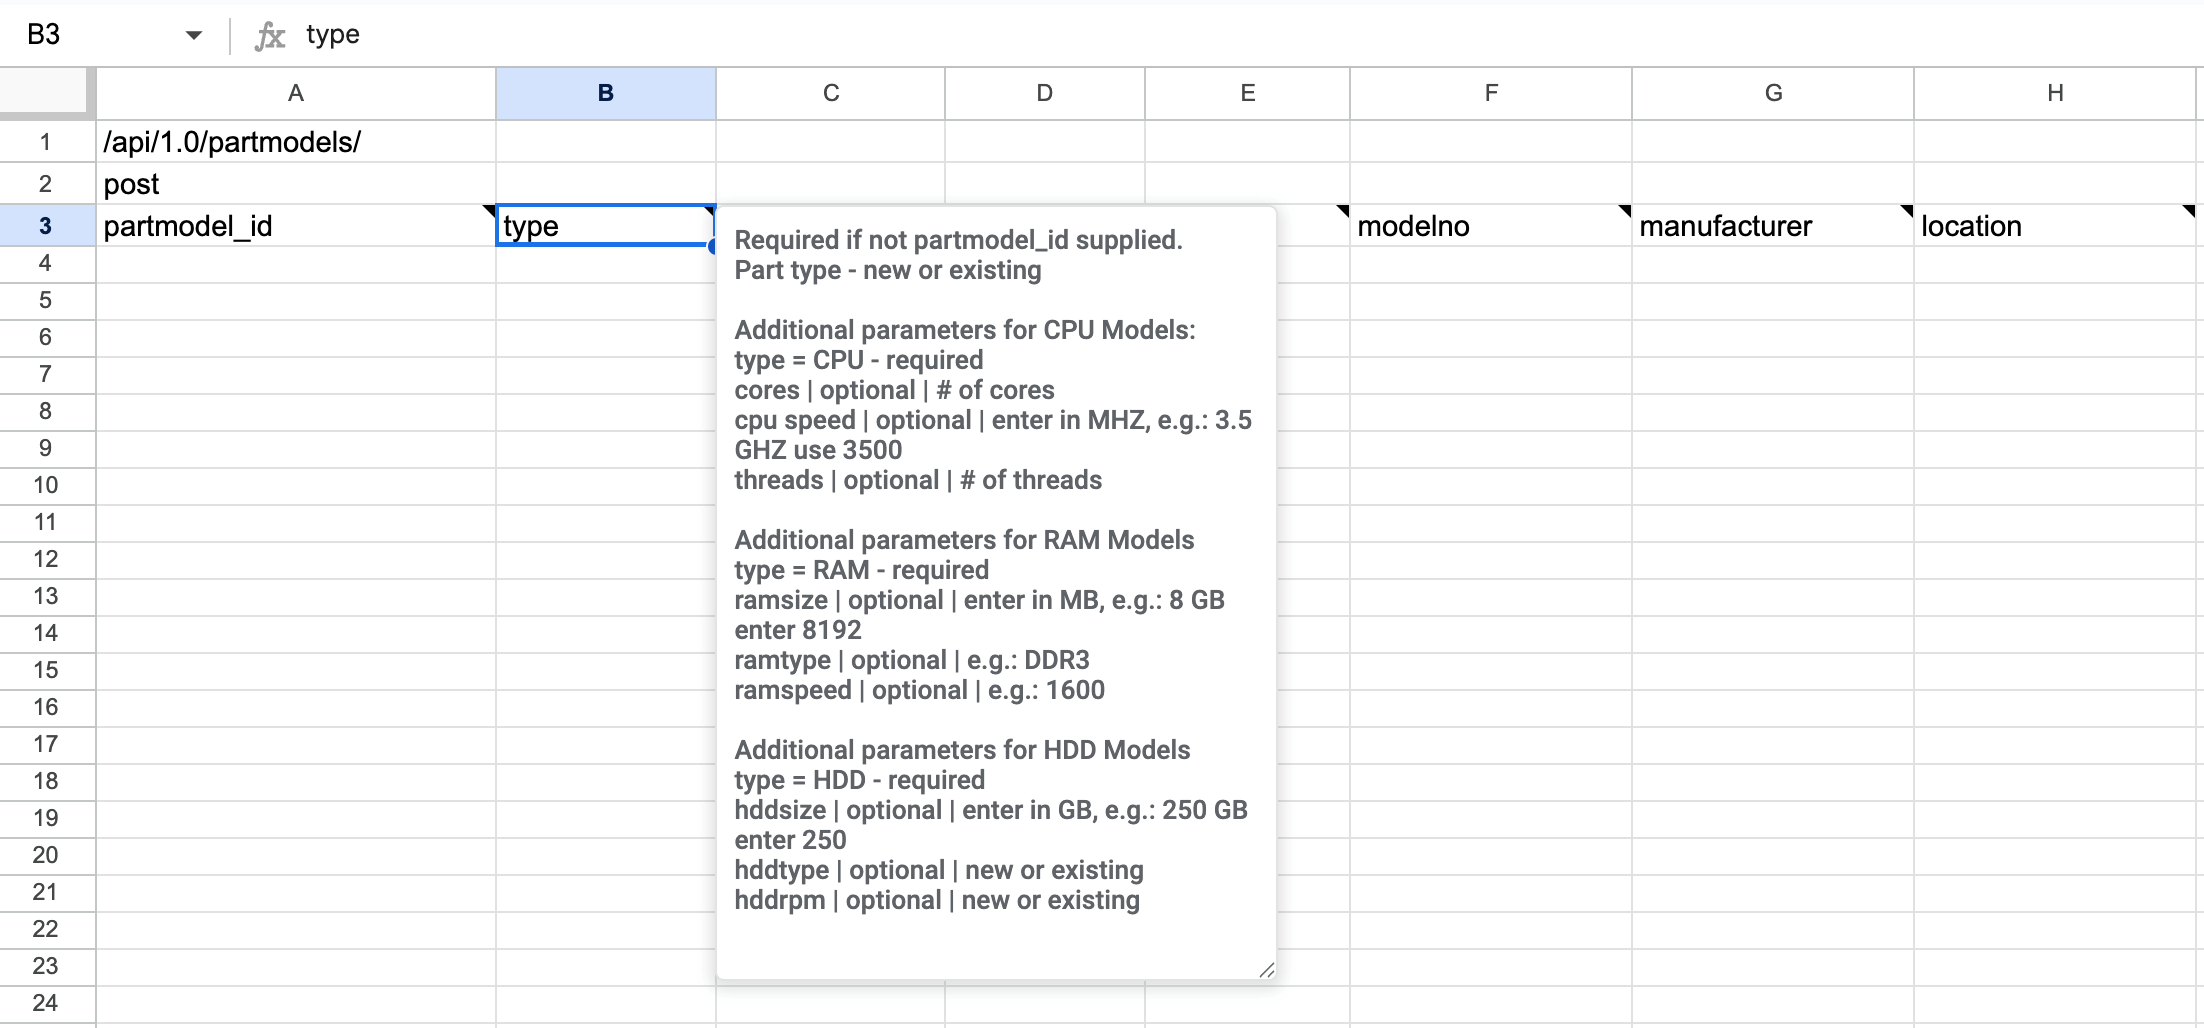Viewport: 2204px width, 1028px height.
Task: Click the blue fill handle on cell B3
Action: pos(712,245)
